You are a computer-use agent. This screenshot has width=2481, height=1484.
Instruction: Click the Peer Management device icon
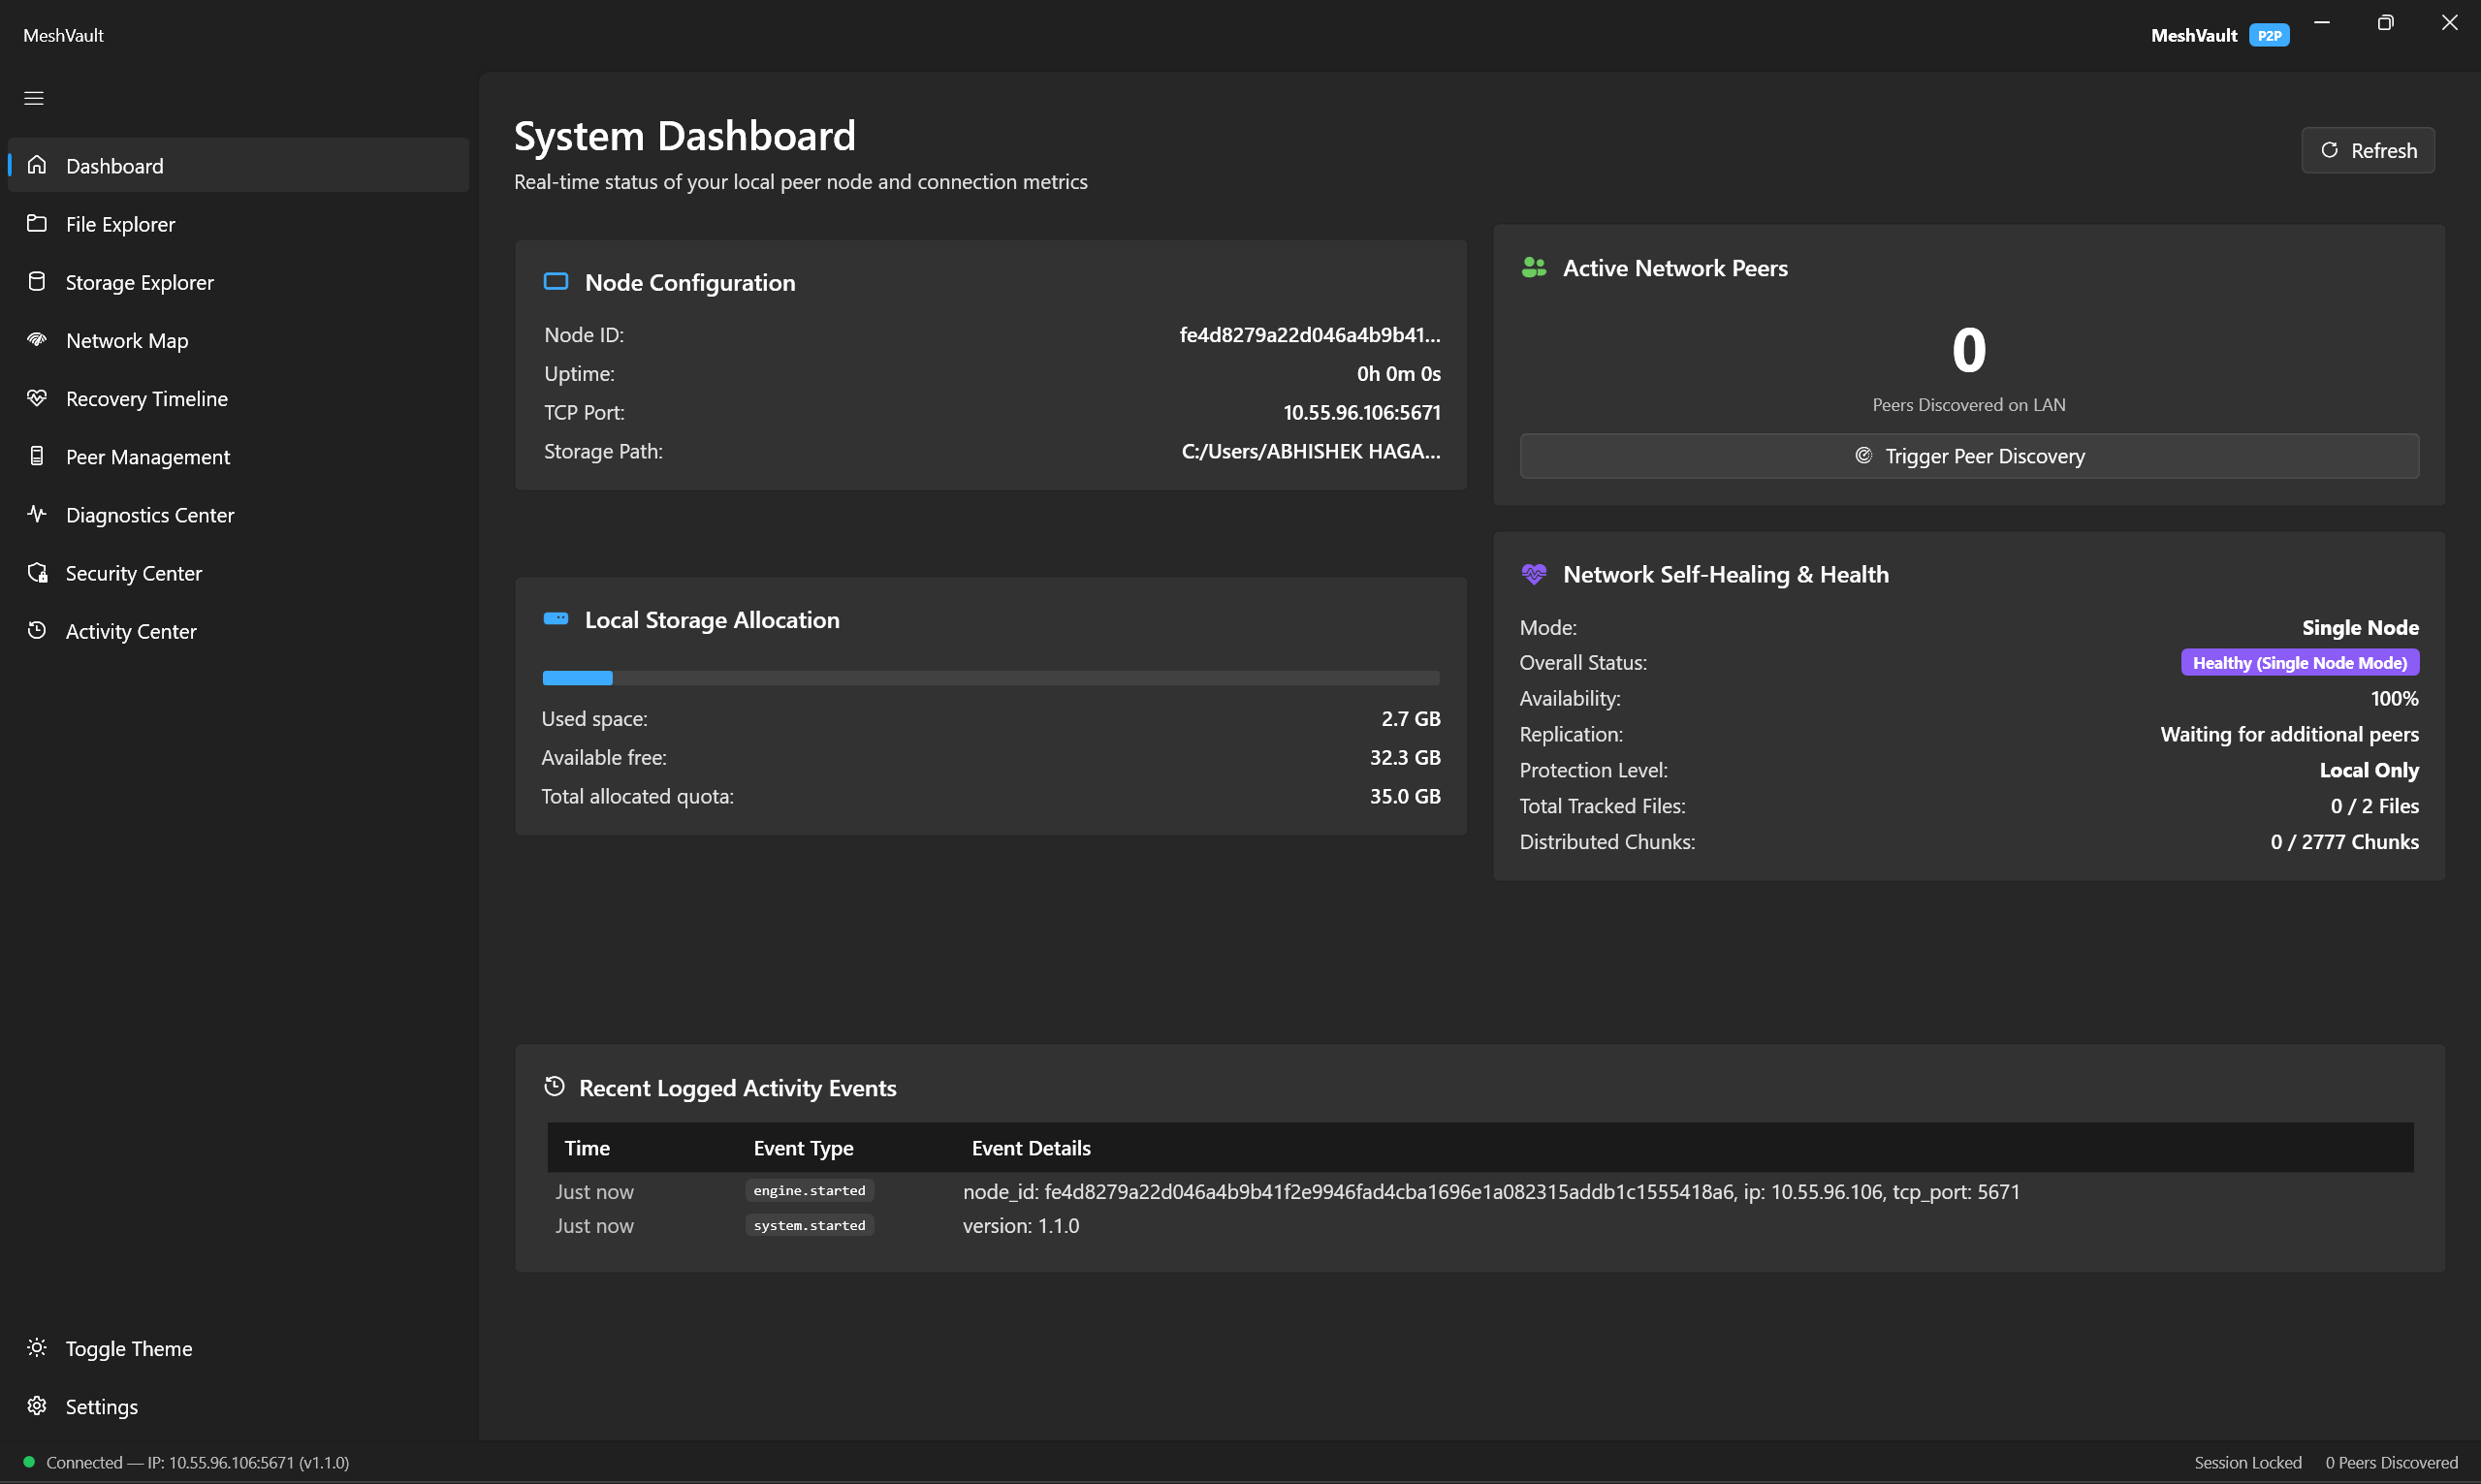pos(37,456)
